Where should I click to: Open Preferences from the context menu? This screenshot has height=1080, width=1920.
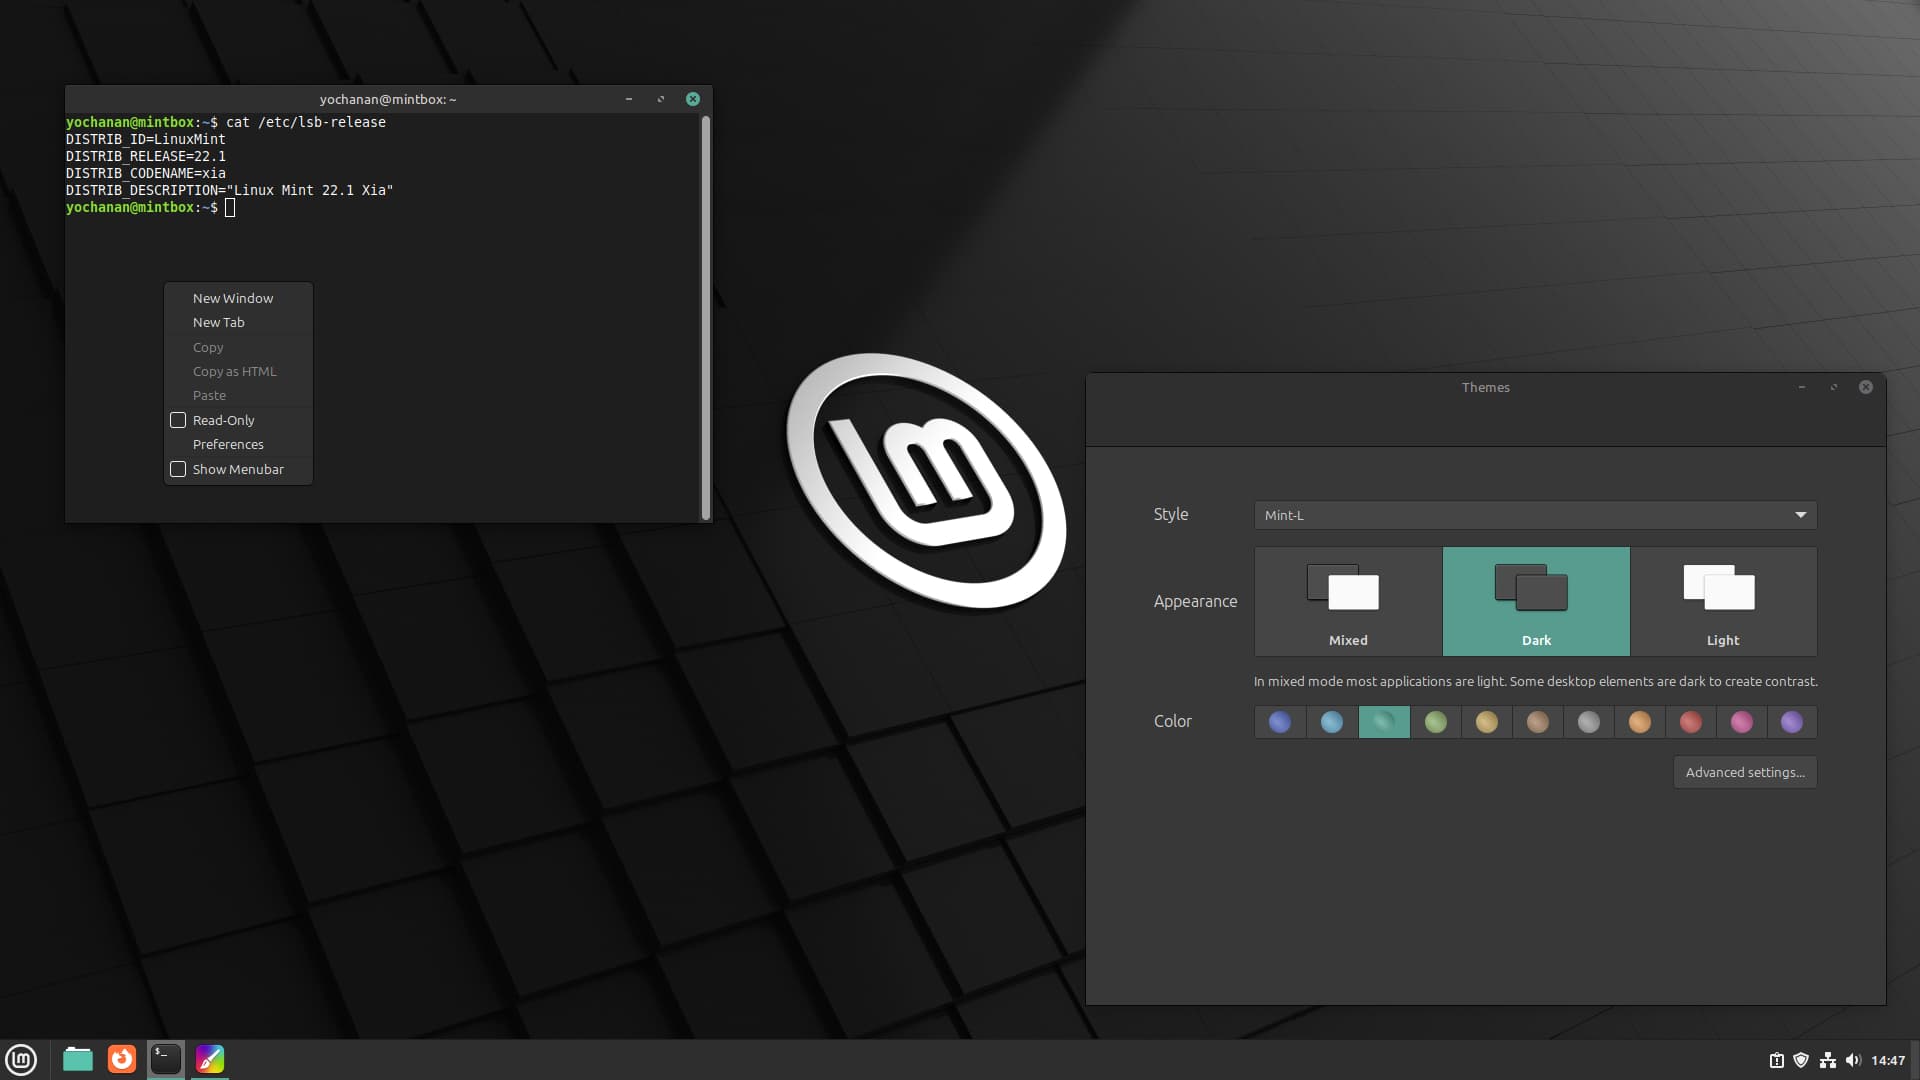239,444
